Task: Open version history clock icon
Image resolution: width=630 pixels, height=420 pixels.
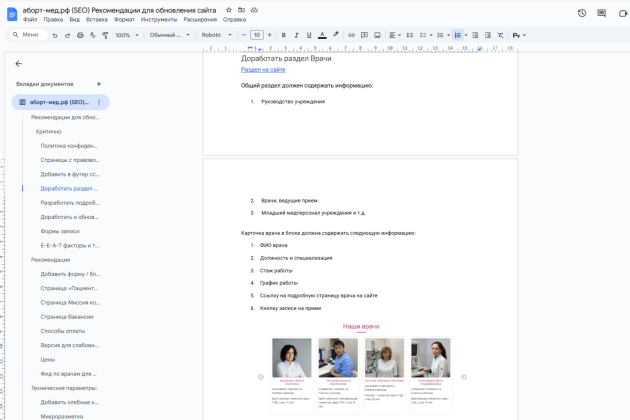Action: [582, 13]
